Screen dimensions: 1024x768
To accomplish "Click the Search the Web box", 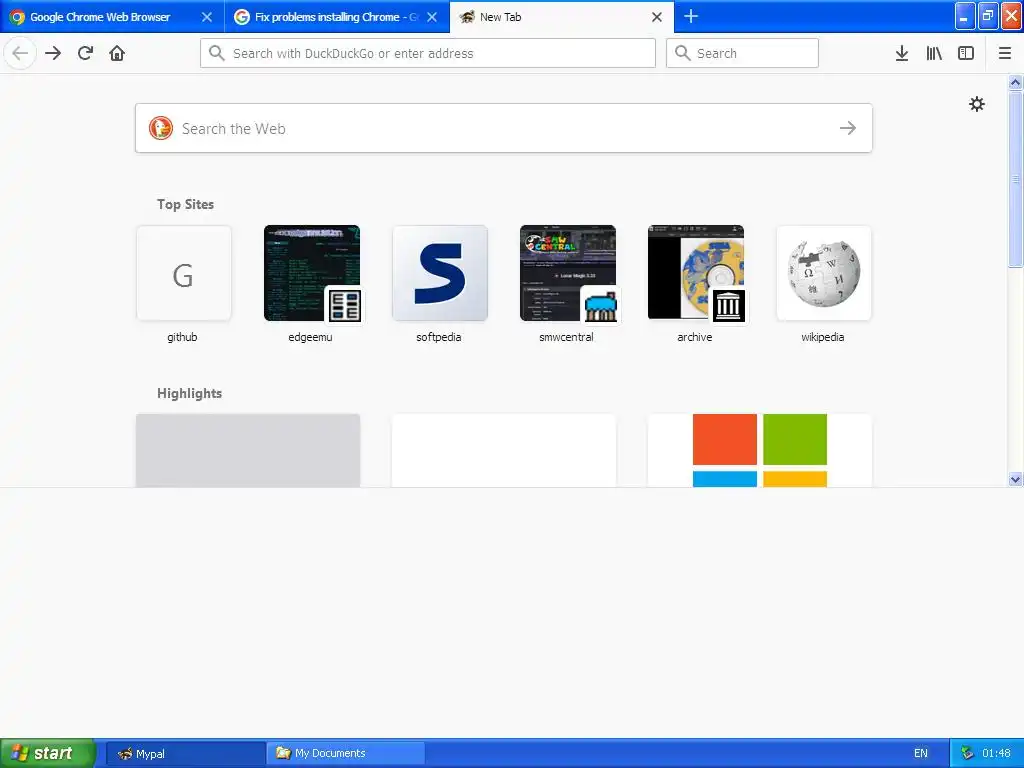I will [504, 128].
